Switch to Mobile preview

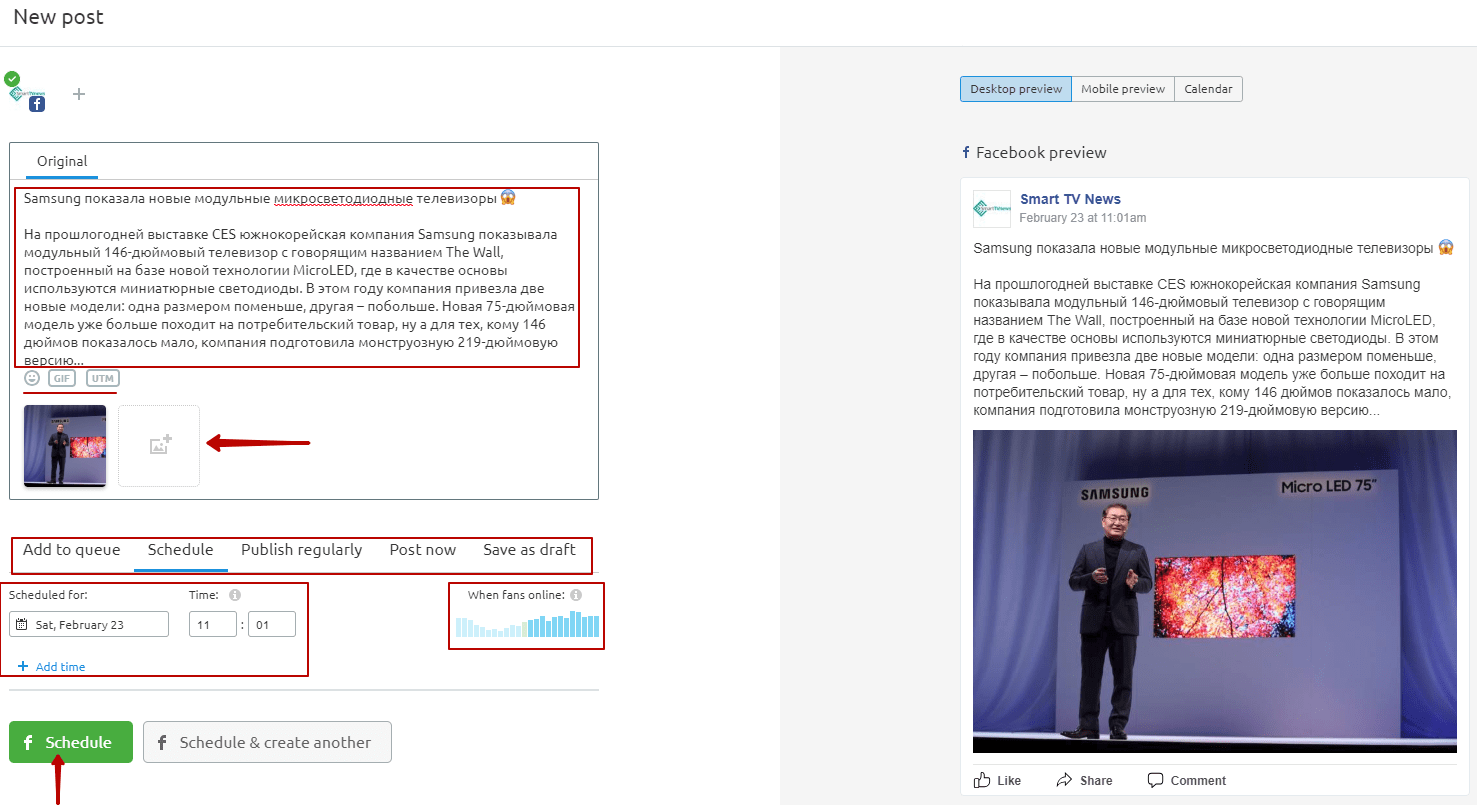click(1123, 89)
